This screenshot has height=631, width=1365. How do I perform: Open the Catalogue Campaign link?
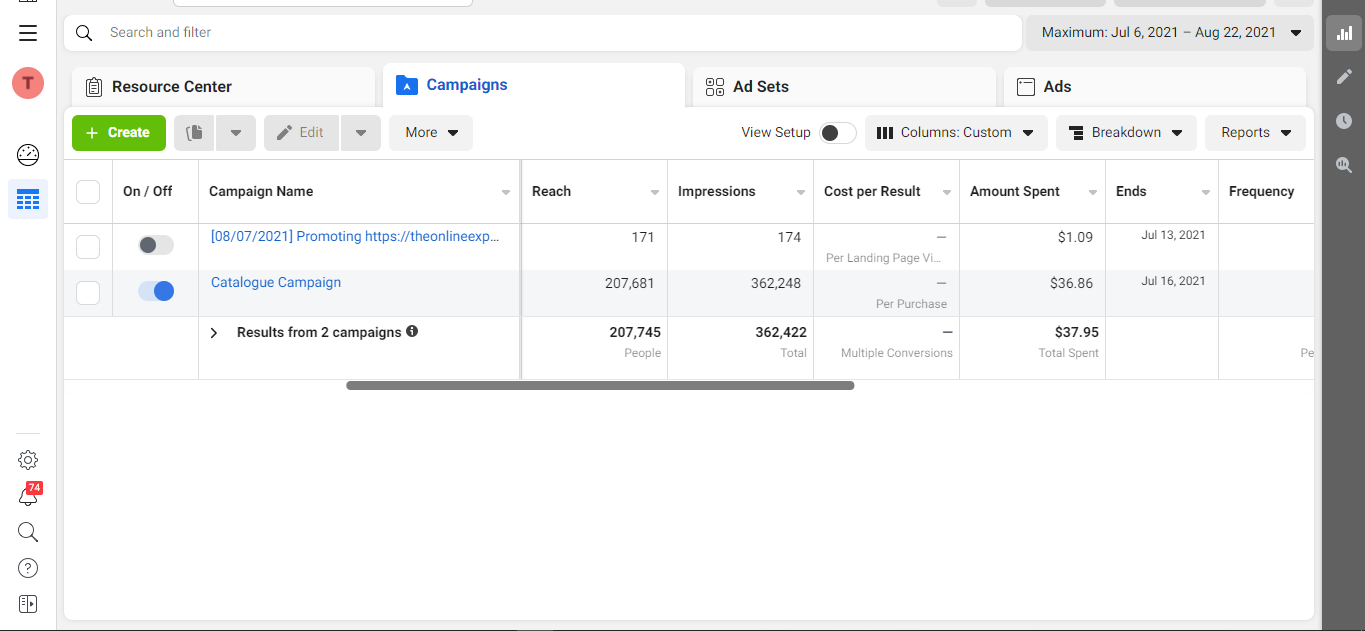pos(276,283)
